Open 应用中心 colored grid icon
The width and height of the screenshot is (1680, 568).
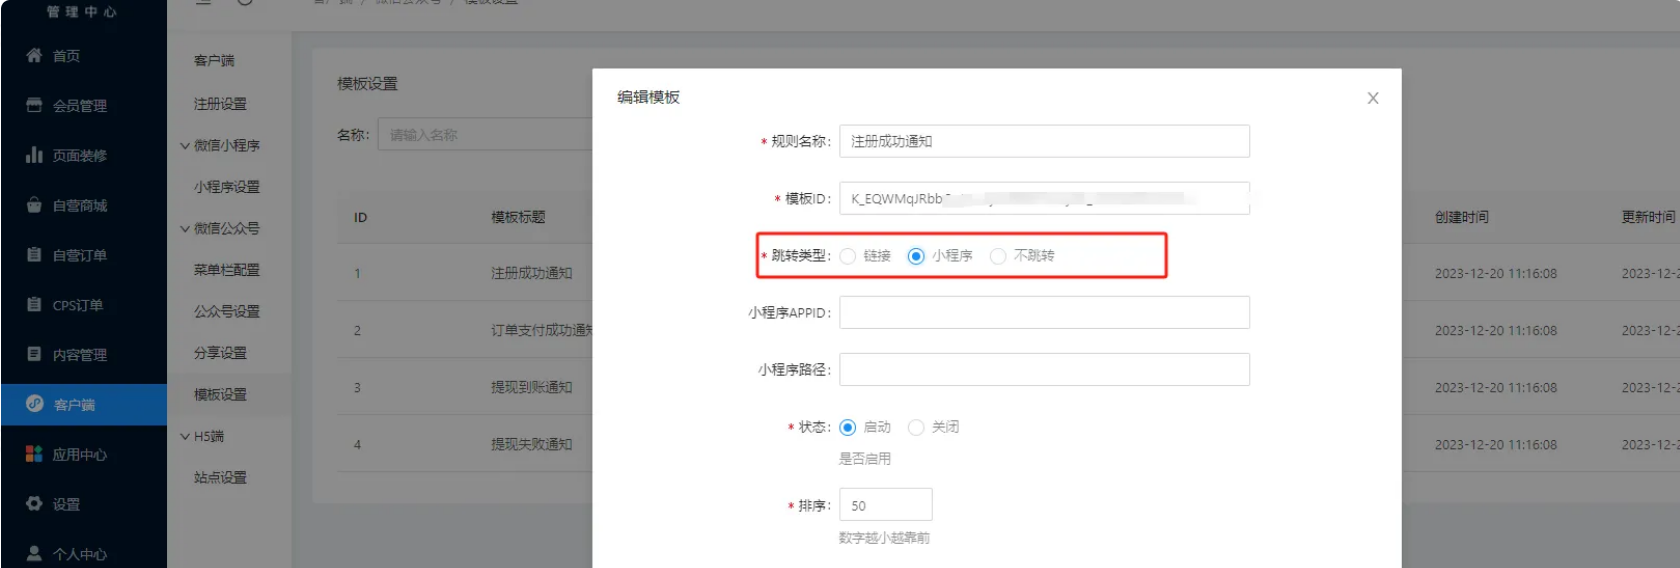click(x=34, y=454)
